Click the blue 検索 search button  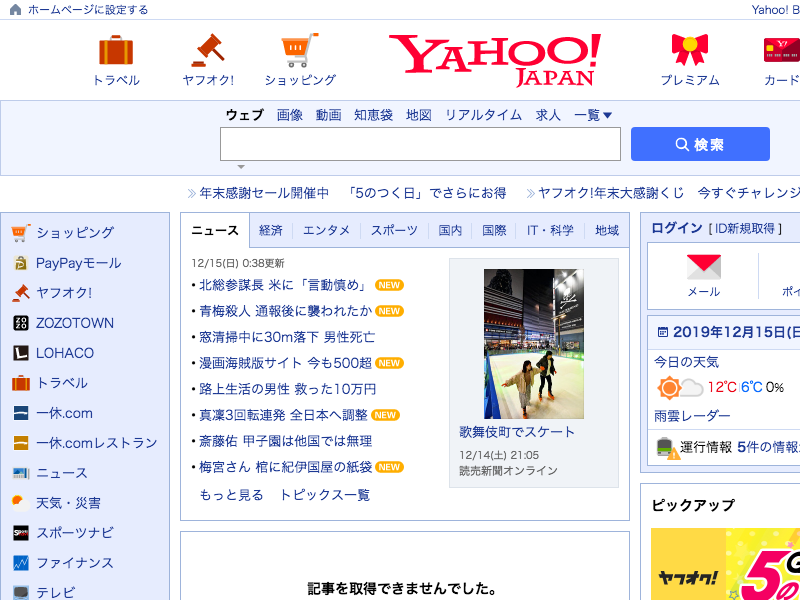pos(700,144)
